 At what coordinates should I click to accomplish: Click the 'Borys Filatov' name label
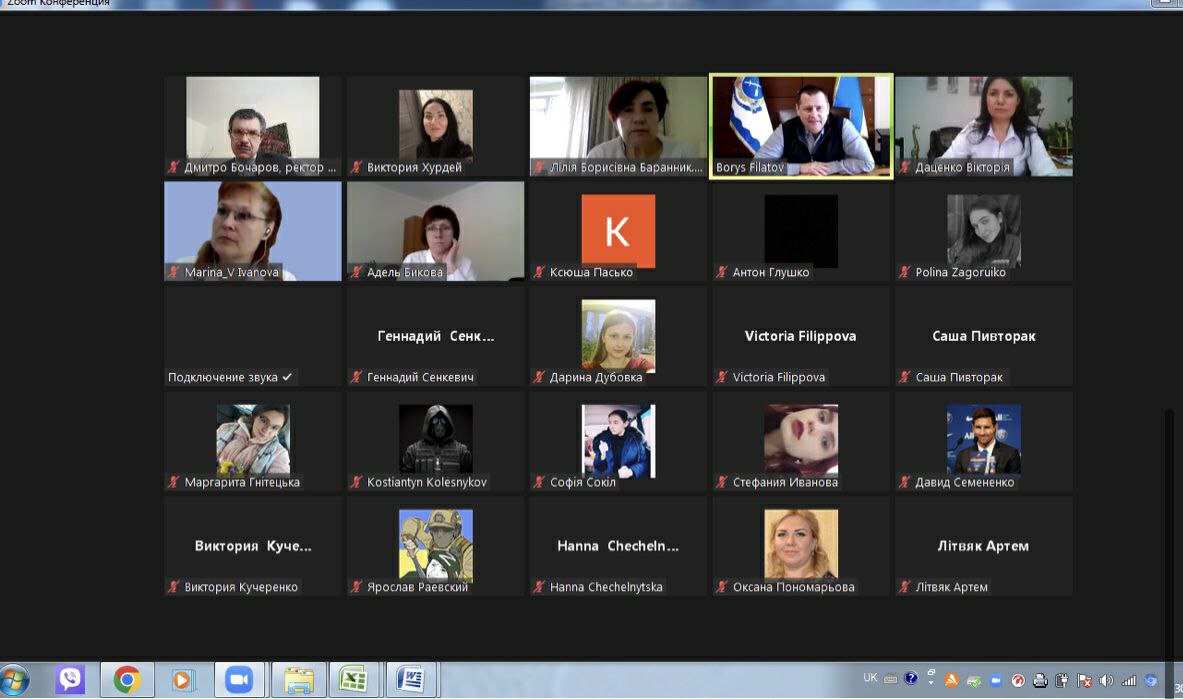click(x=750, y=168)
